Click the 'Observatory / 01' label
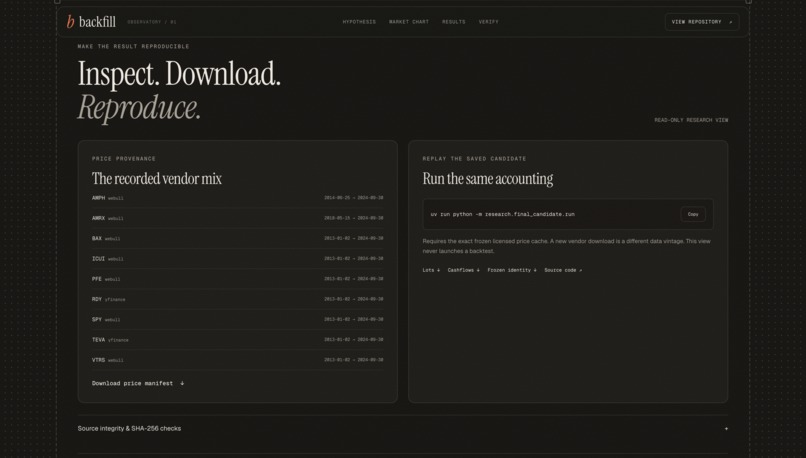 [x=152, y=22]
